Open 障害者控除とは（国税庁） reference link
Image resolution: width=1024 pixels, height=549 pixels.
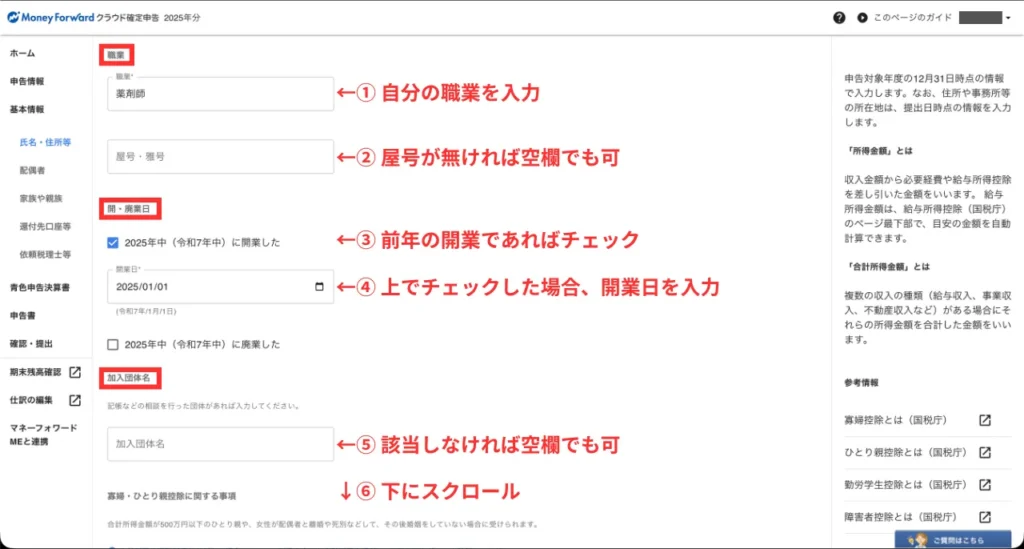click(x=900, y=517)
